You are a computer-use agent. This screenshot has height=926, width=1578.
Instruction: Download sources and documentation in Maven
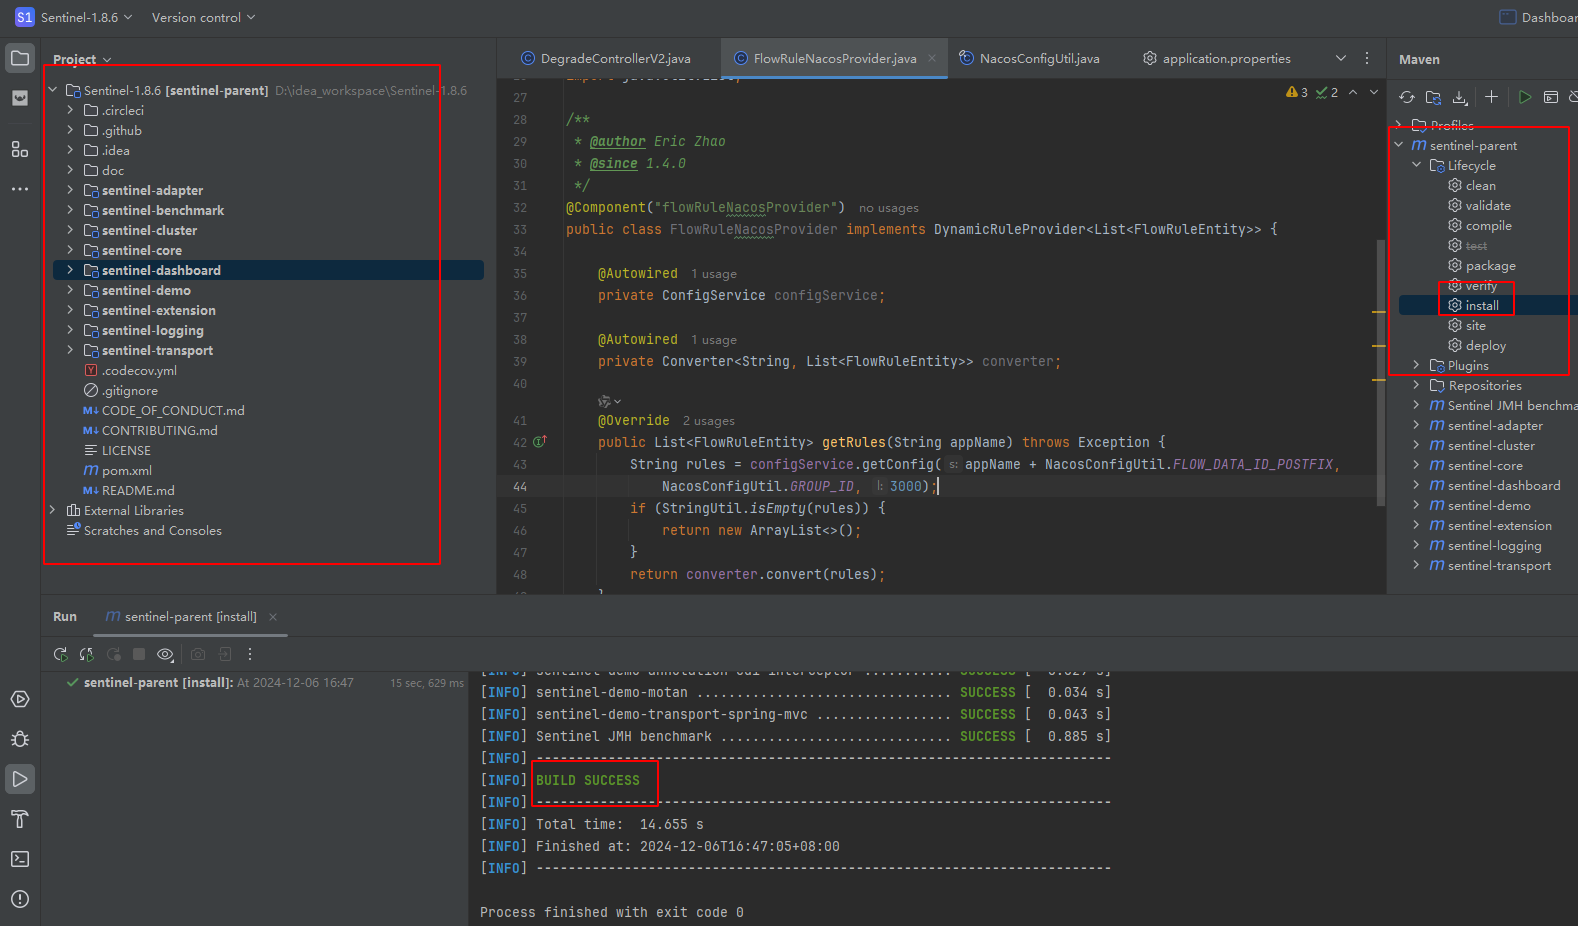[x=1460, y=97]
